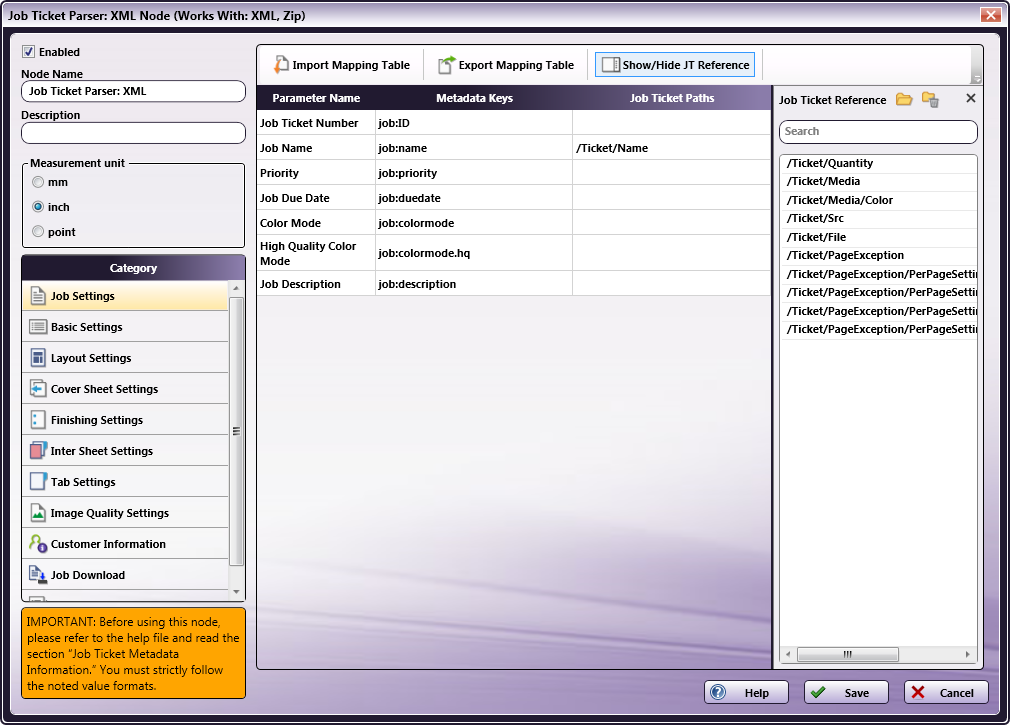Open the Basic Settings category
The width and height of the screenshot is (1010, 725).
point(126,326)
